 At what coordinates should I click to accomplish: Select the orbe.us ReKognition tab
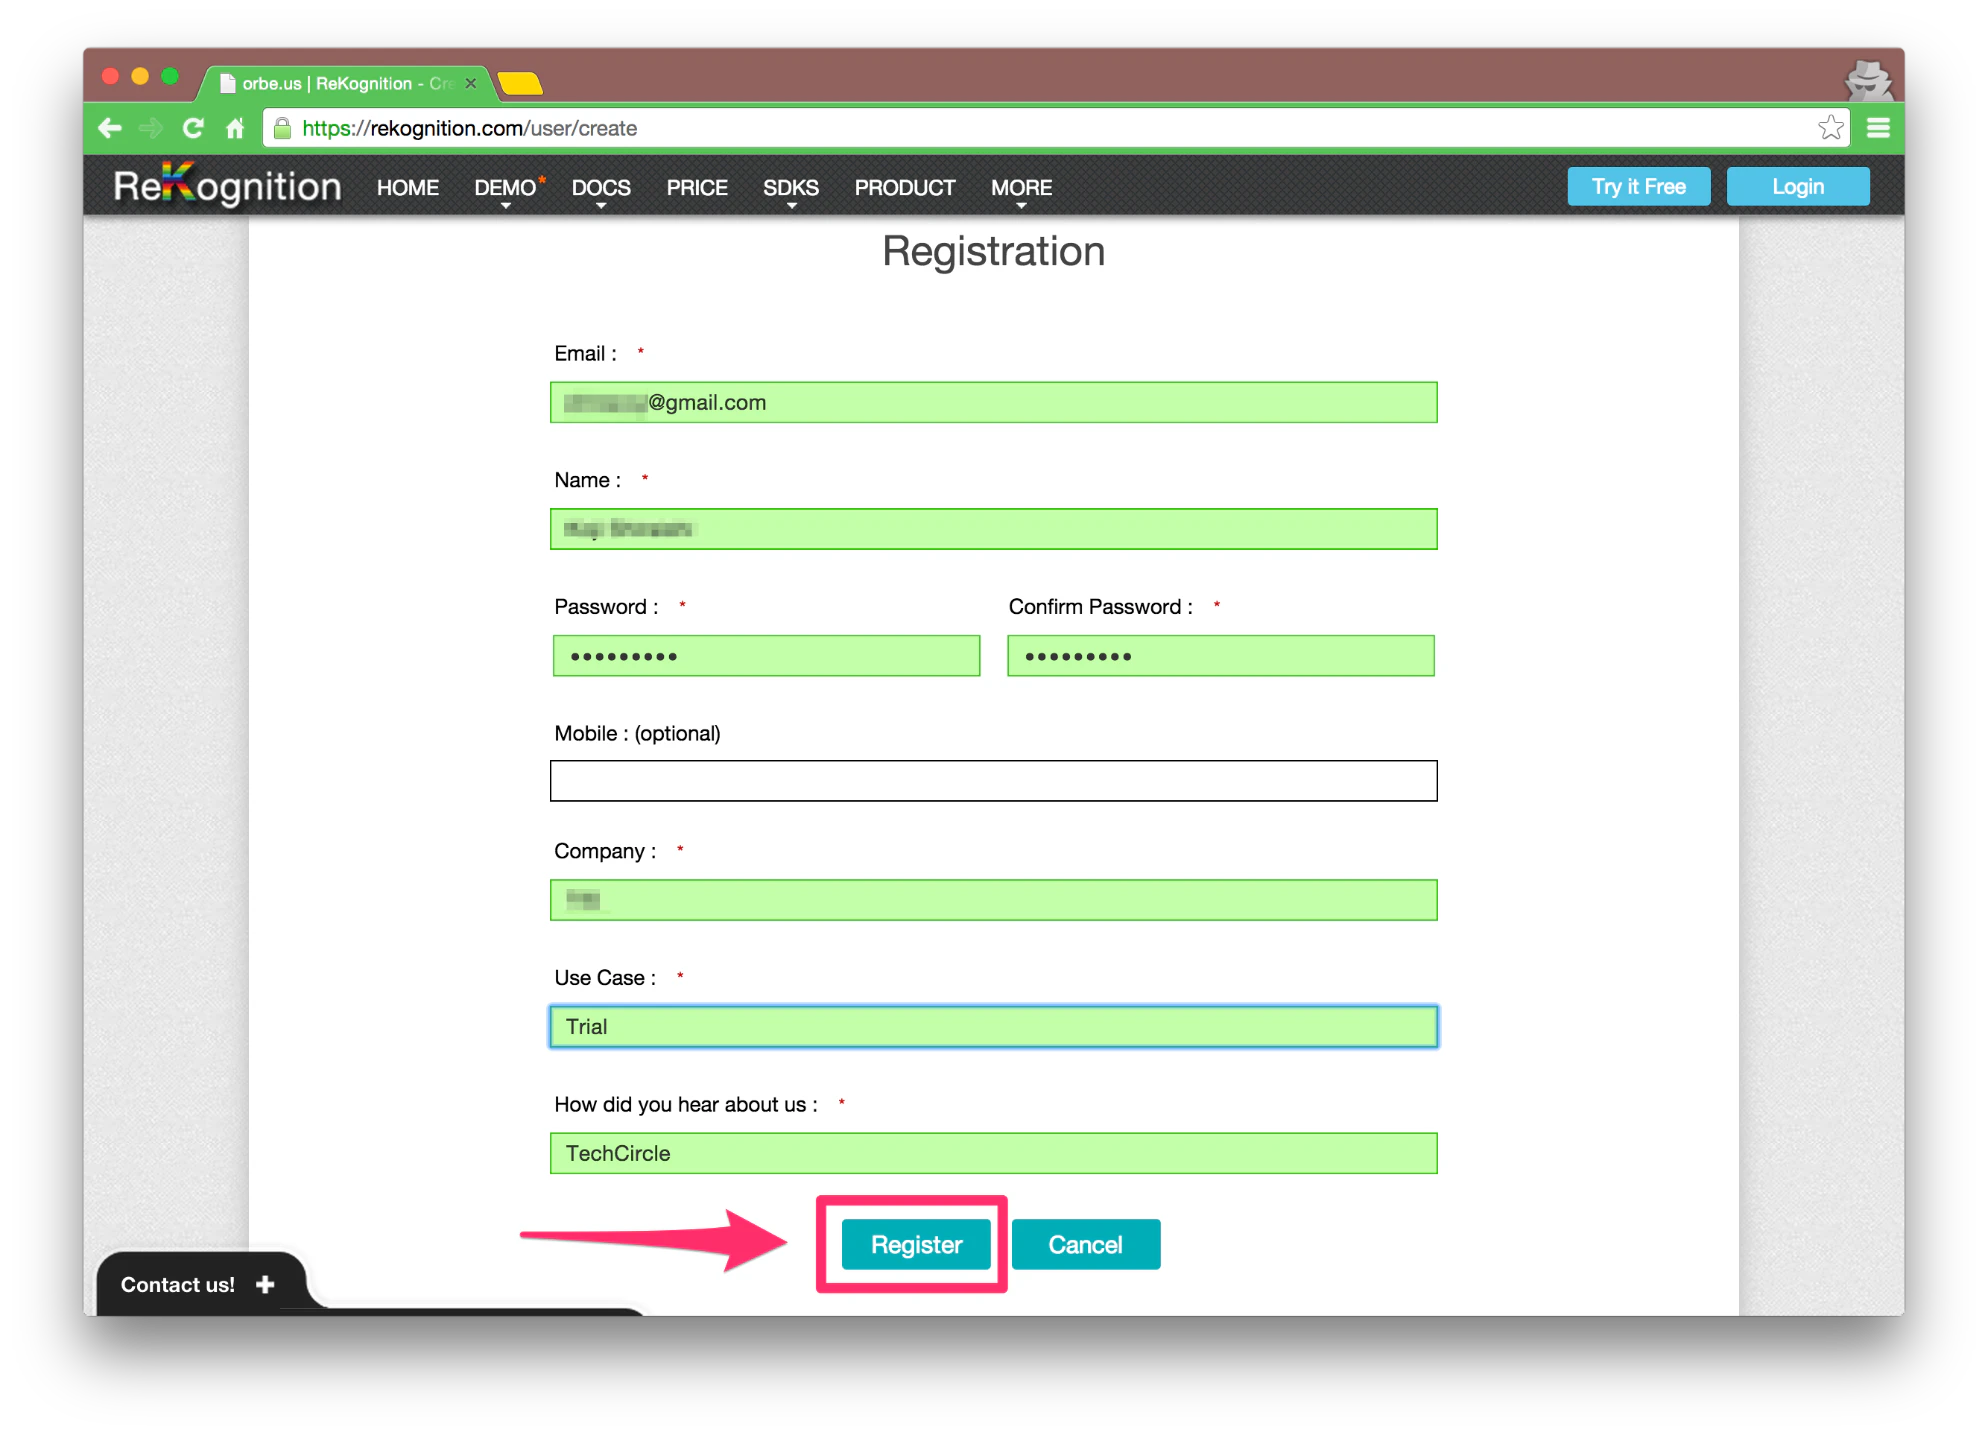345,83
